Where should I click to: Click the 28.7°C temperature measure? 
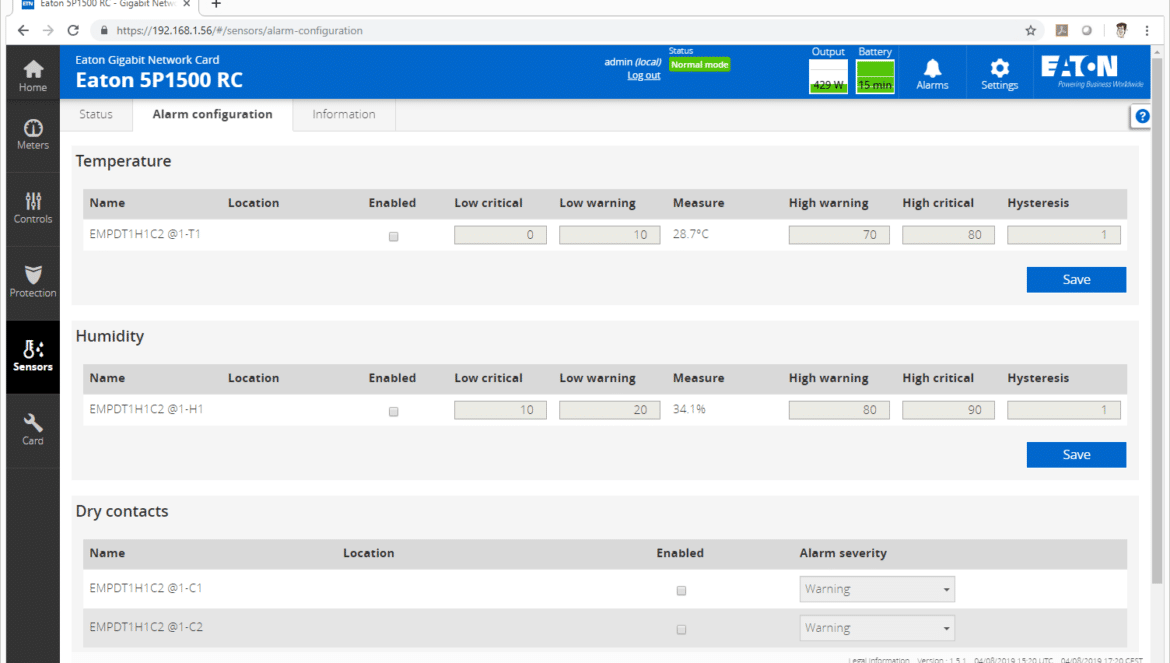pyautogui.click(x=691, y=234)
